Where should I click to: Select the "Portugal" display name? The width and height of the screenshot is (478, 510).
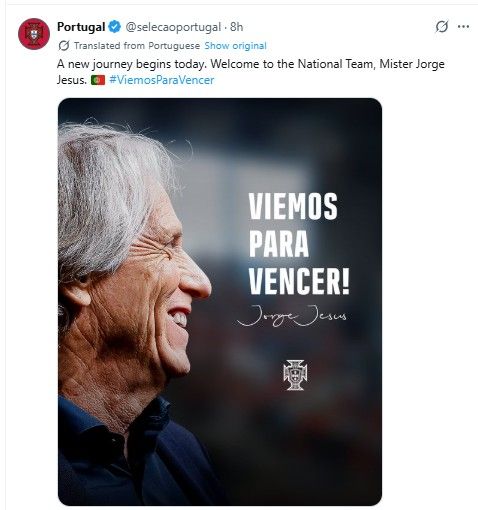pos(81,27)
